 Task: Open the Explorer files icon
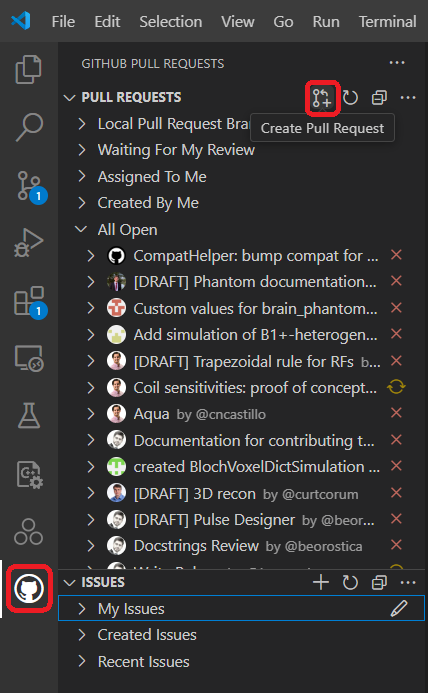tap(29, 69)
